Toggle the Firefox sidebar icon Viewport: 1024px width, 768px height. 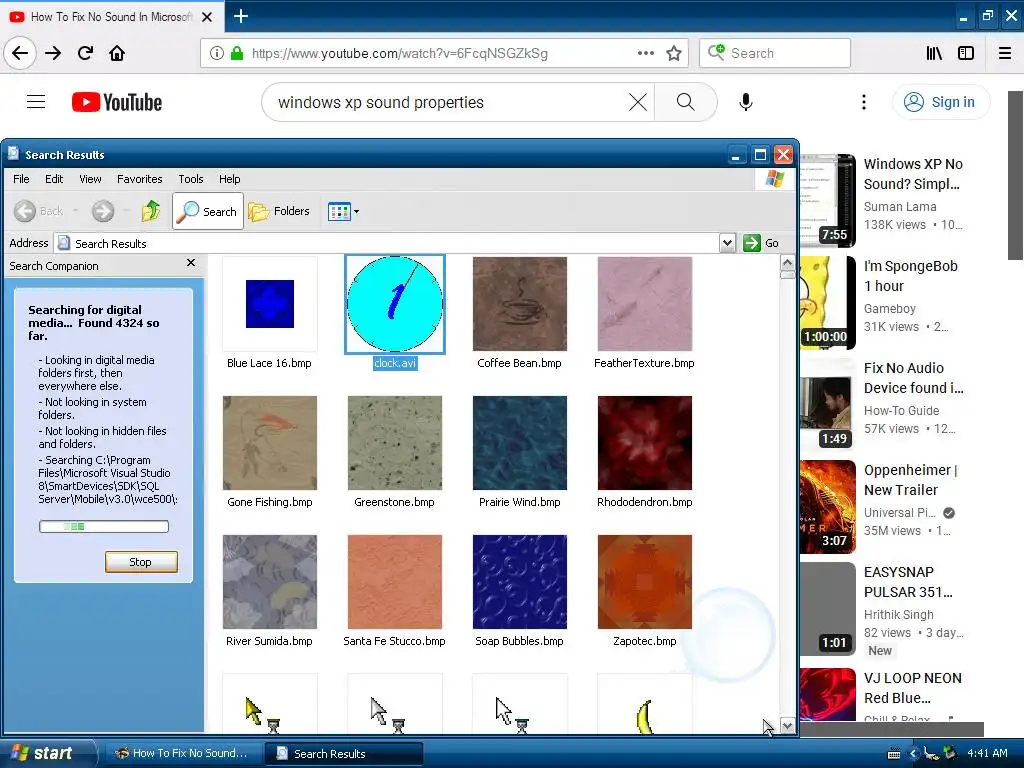(x=966, y=53)
